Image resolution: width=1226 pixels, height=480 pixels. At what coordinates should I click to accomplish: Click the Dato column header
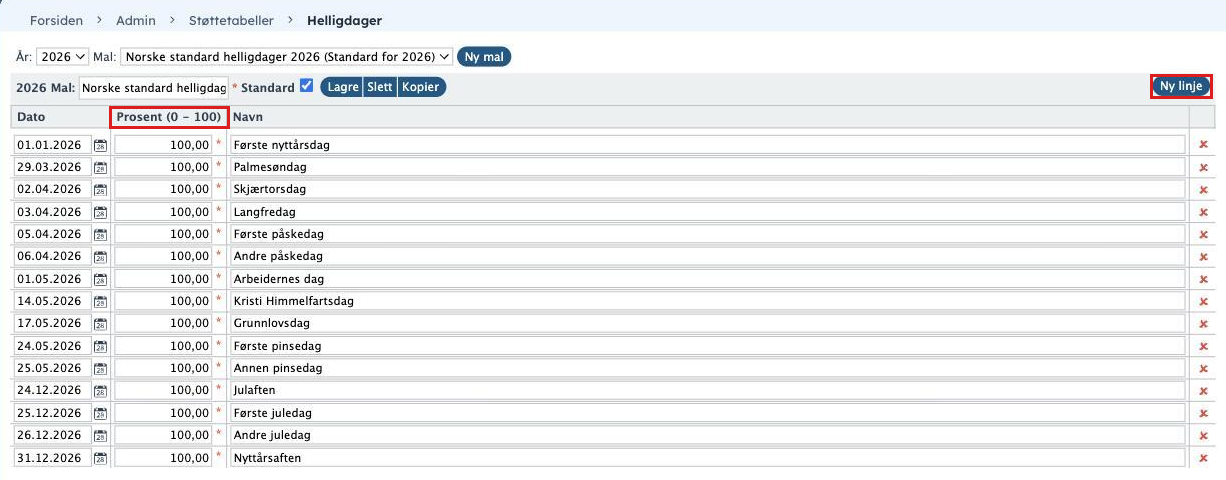(x=31, y=117)
